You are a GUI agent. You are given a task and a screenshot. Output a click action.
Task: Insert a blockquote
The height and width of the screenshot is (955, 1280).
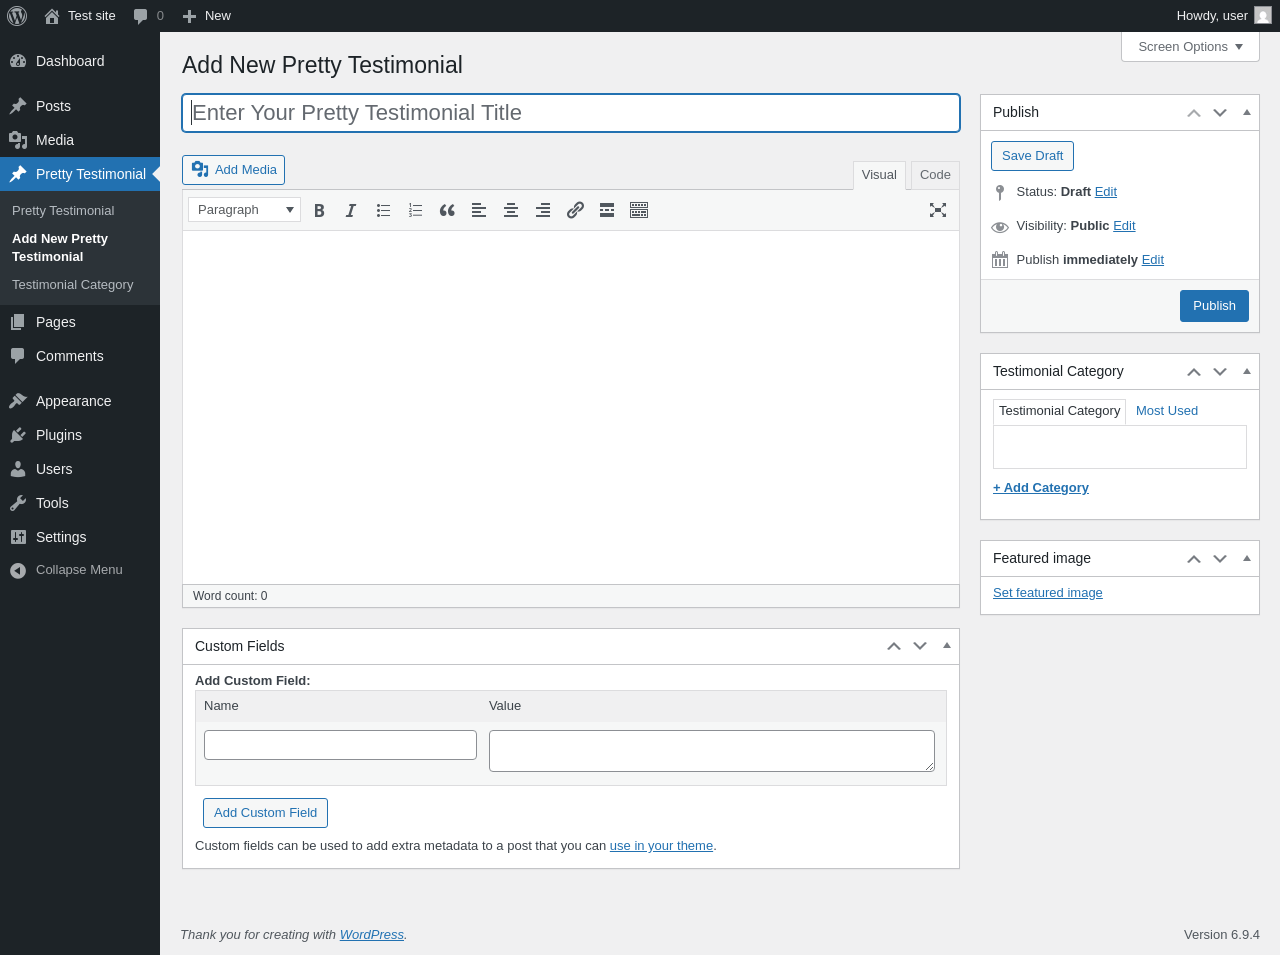point(447,210)
